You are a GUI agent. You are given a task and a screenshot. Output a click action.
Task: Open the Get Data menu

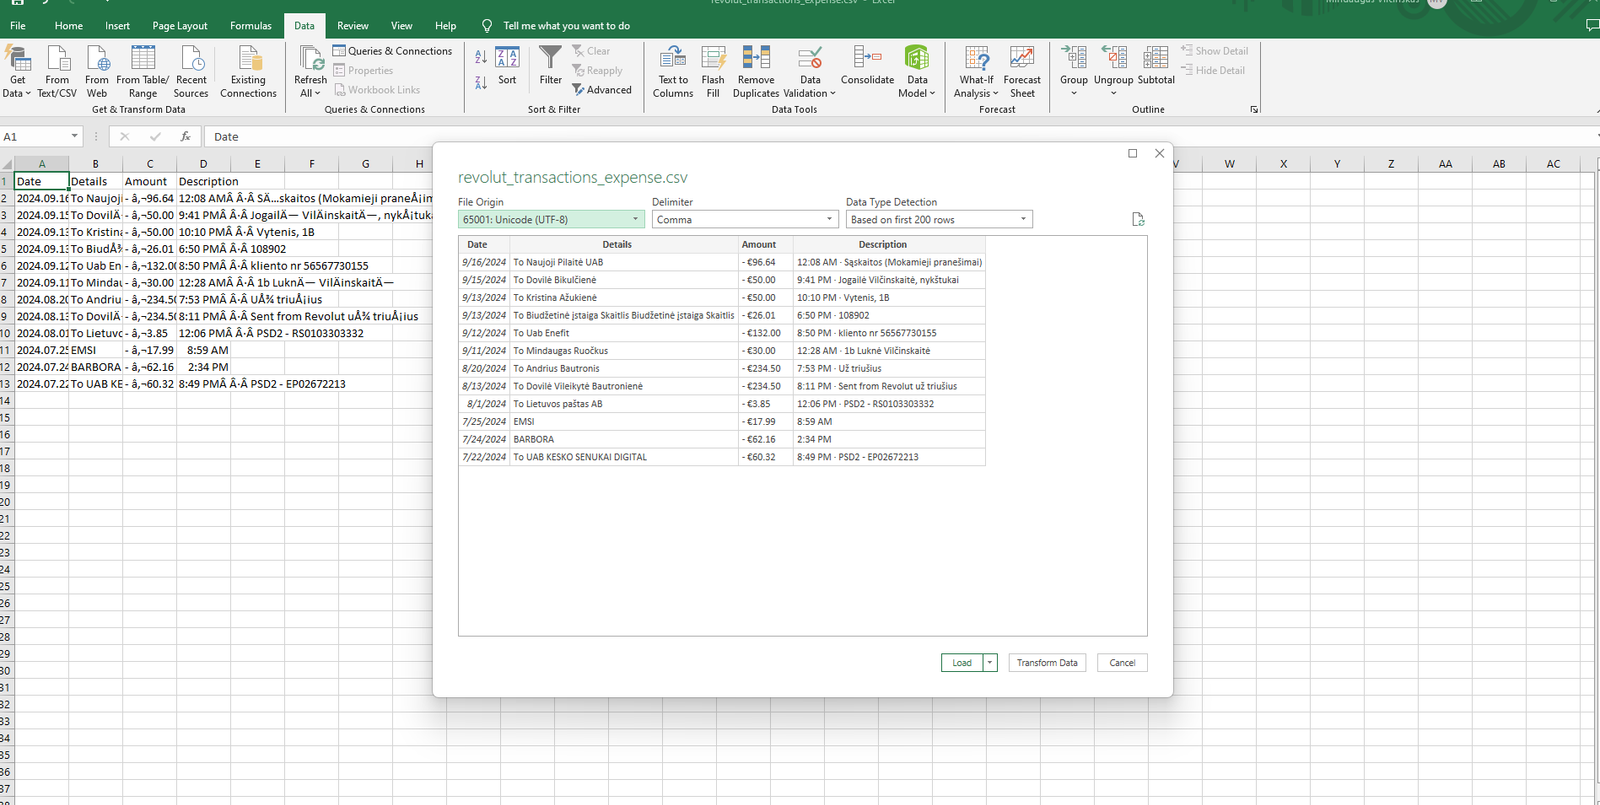point(17,72)
